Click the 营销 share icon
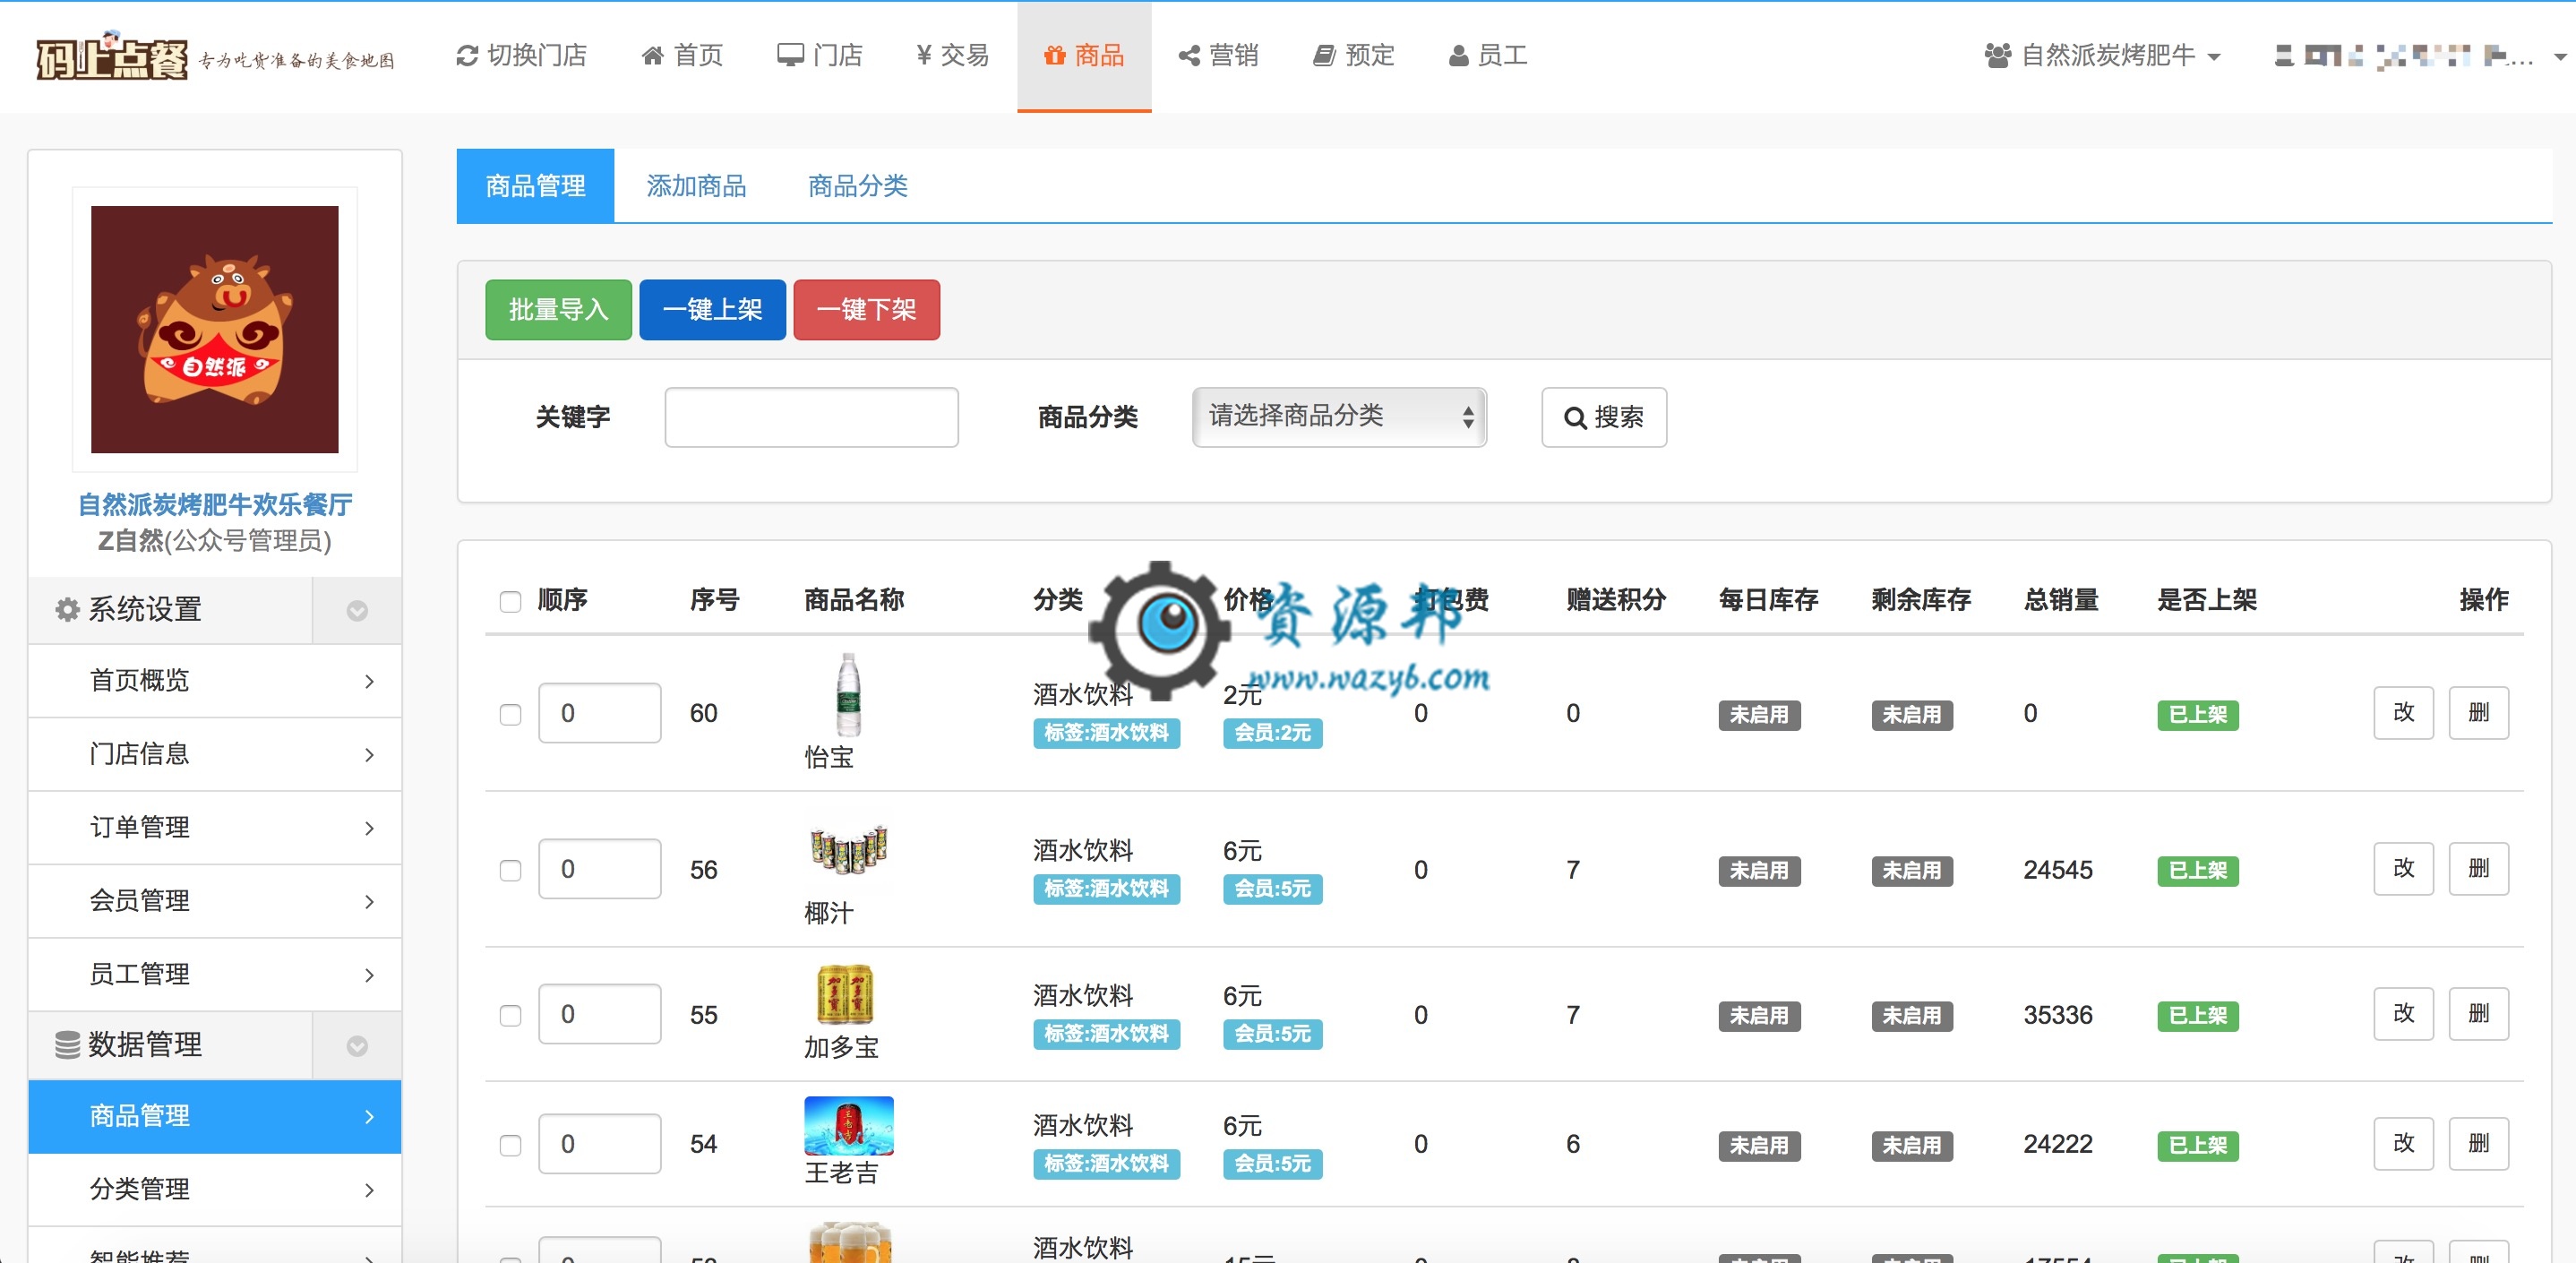This screenshot has width=2576, height=1263. [1189, 56]
